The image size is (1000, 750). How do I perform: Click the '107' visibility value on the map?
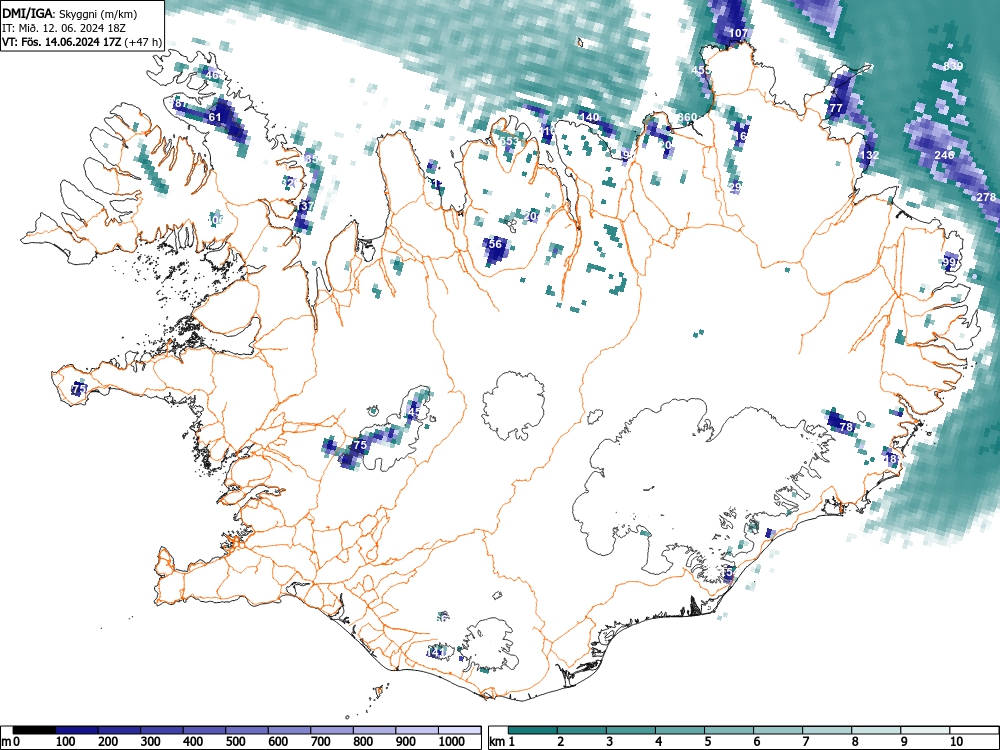click(738, 33)
